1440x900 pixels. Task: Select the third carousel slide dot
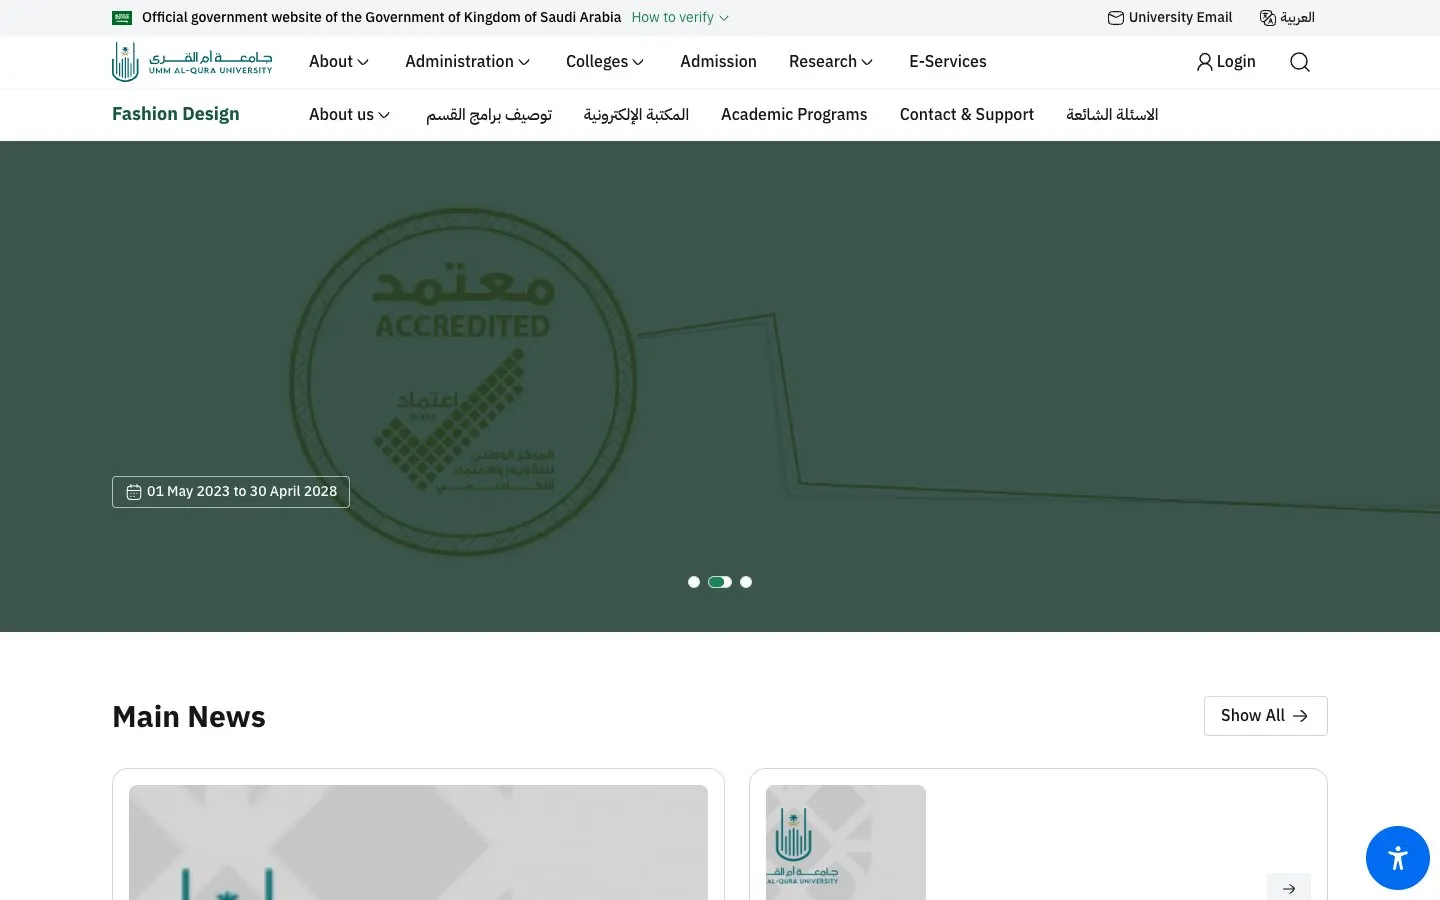coord(746,582)
